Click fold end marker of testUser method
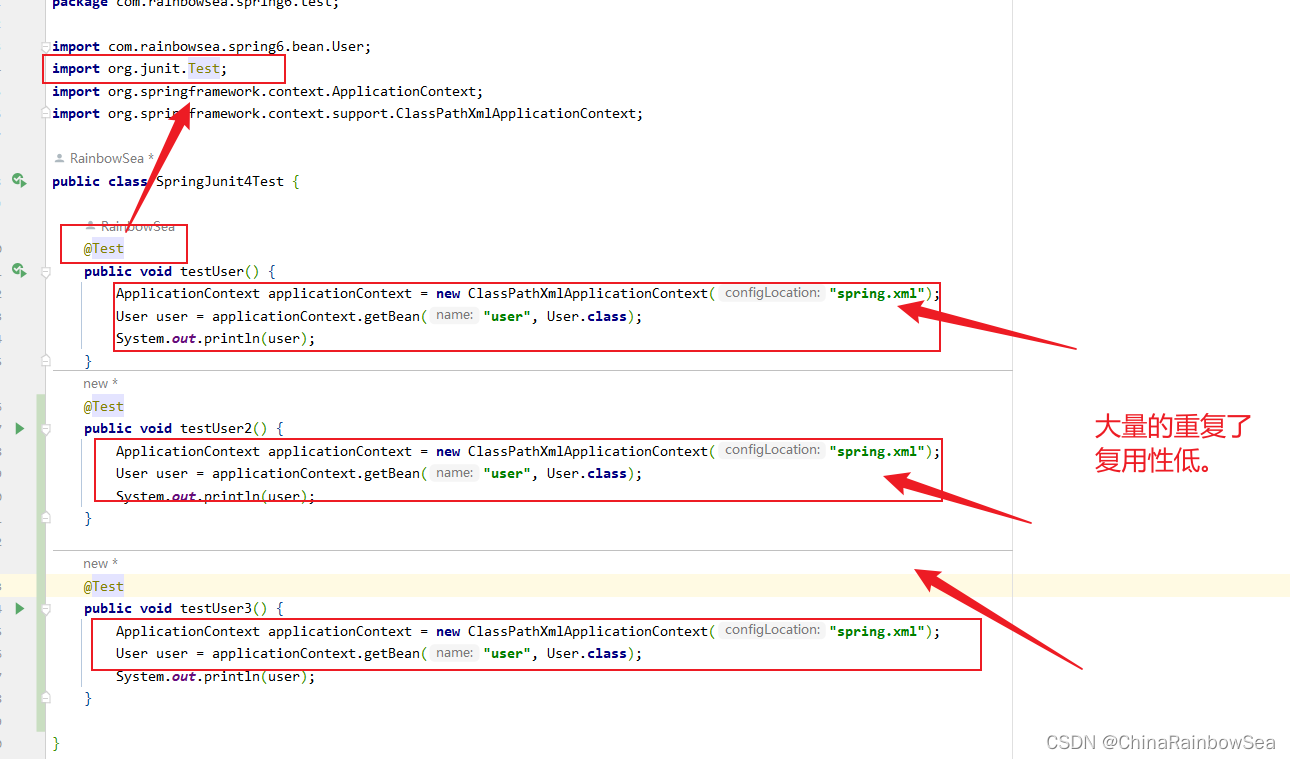This screenshot has height=759, width=1290. click(45, 359)
